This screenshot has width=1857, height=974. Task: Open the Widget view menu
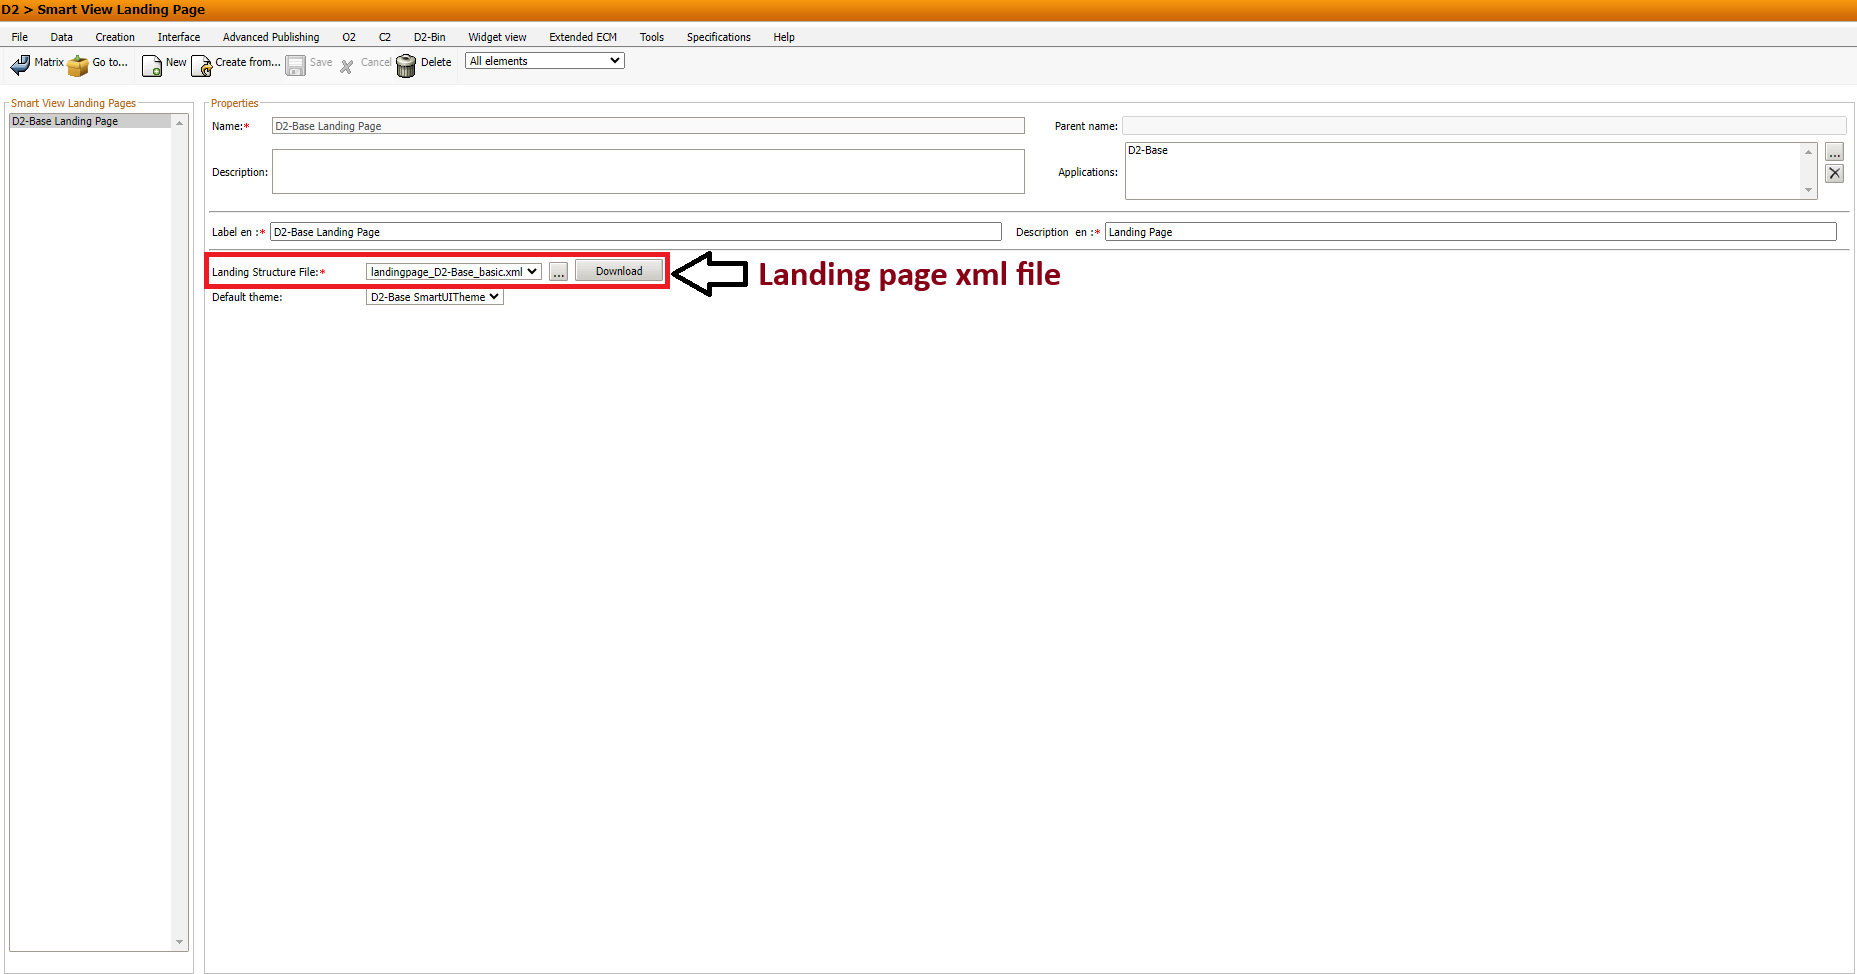pyautogui.click(x=497, y=37)
